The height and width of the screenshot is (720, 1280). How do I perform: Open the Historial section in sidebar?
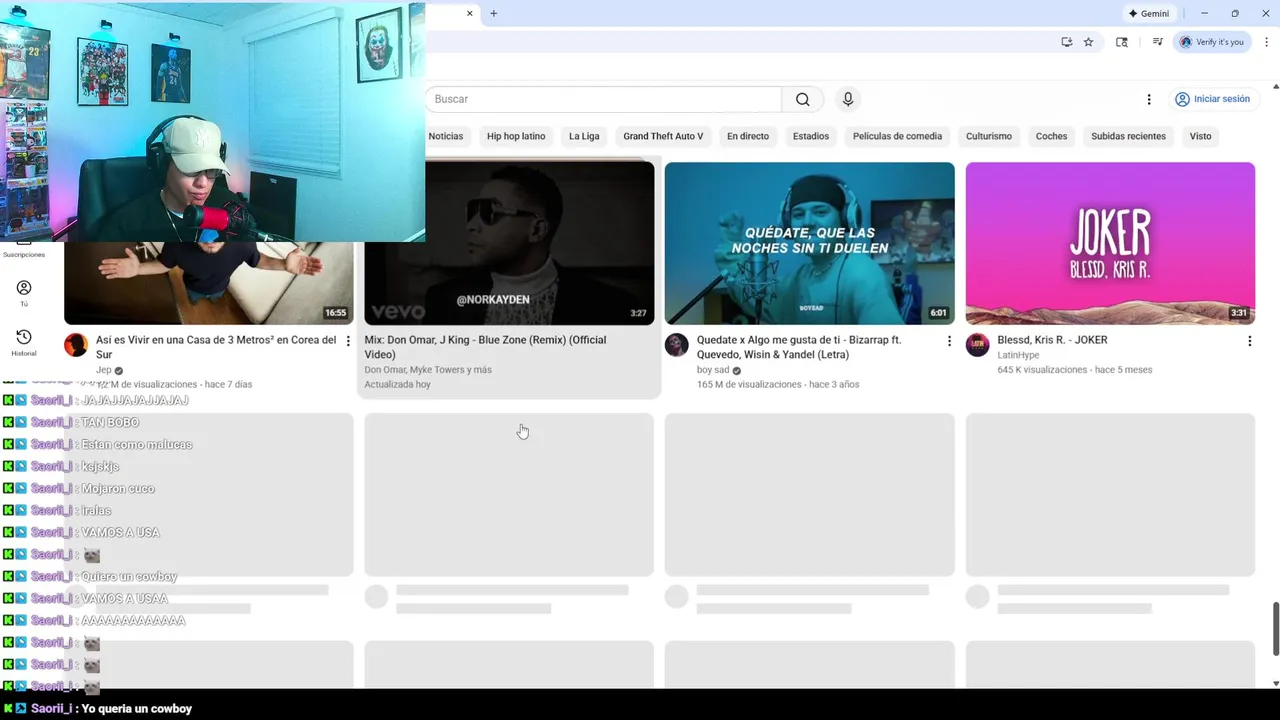pyautogui.click(x=24, y=342)
